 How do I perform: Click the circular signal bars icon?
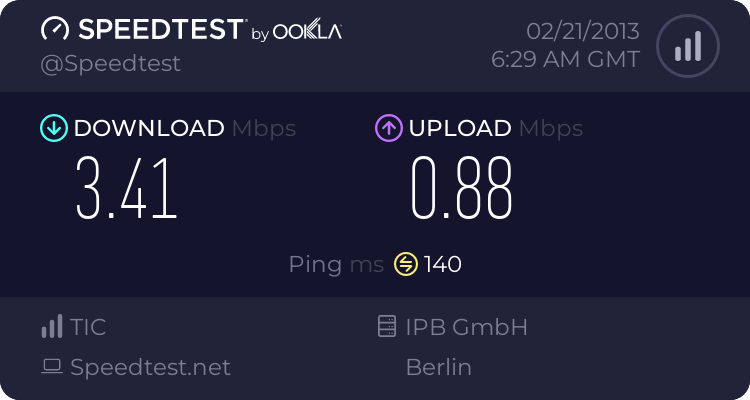pos(686,46)
